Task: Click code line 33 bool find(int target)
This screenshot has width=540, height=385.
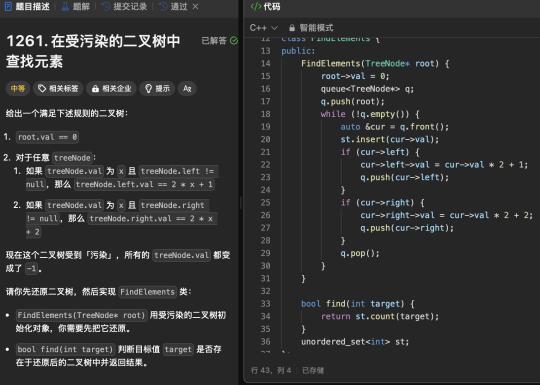Action: point(358,304)
